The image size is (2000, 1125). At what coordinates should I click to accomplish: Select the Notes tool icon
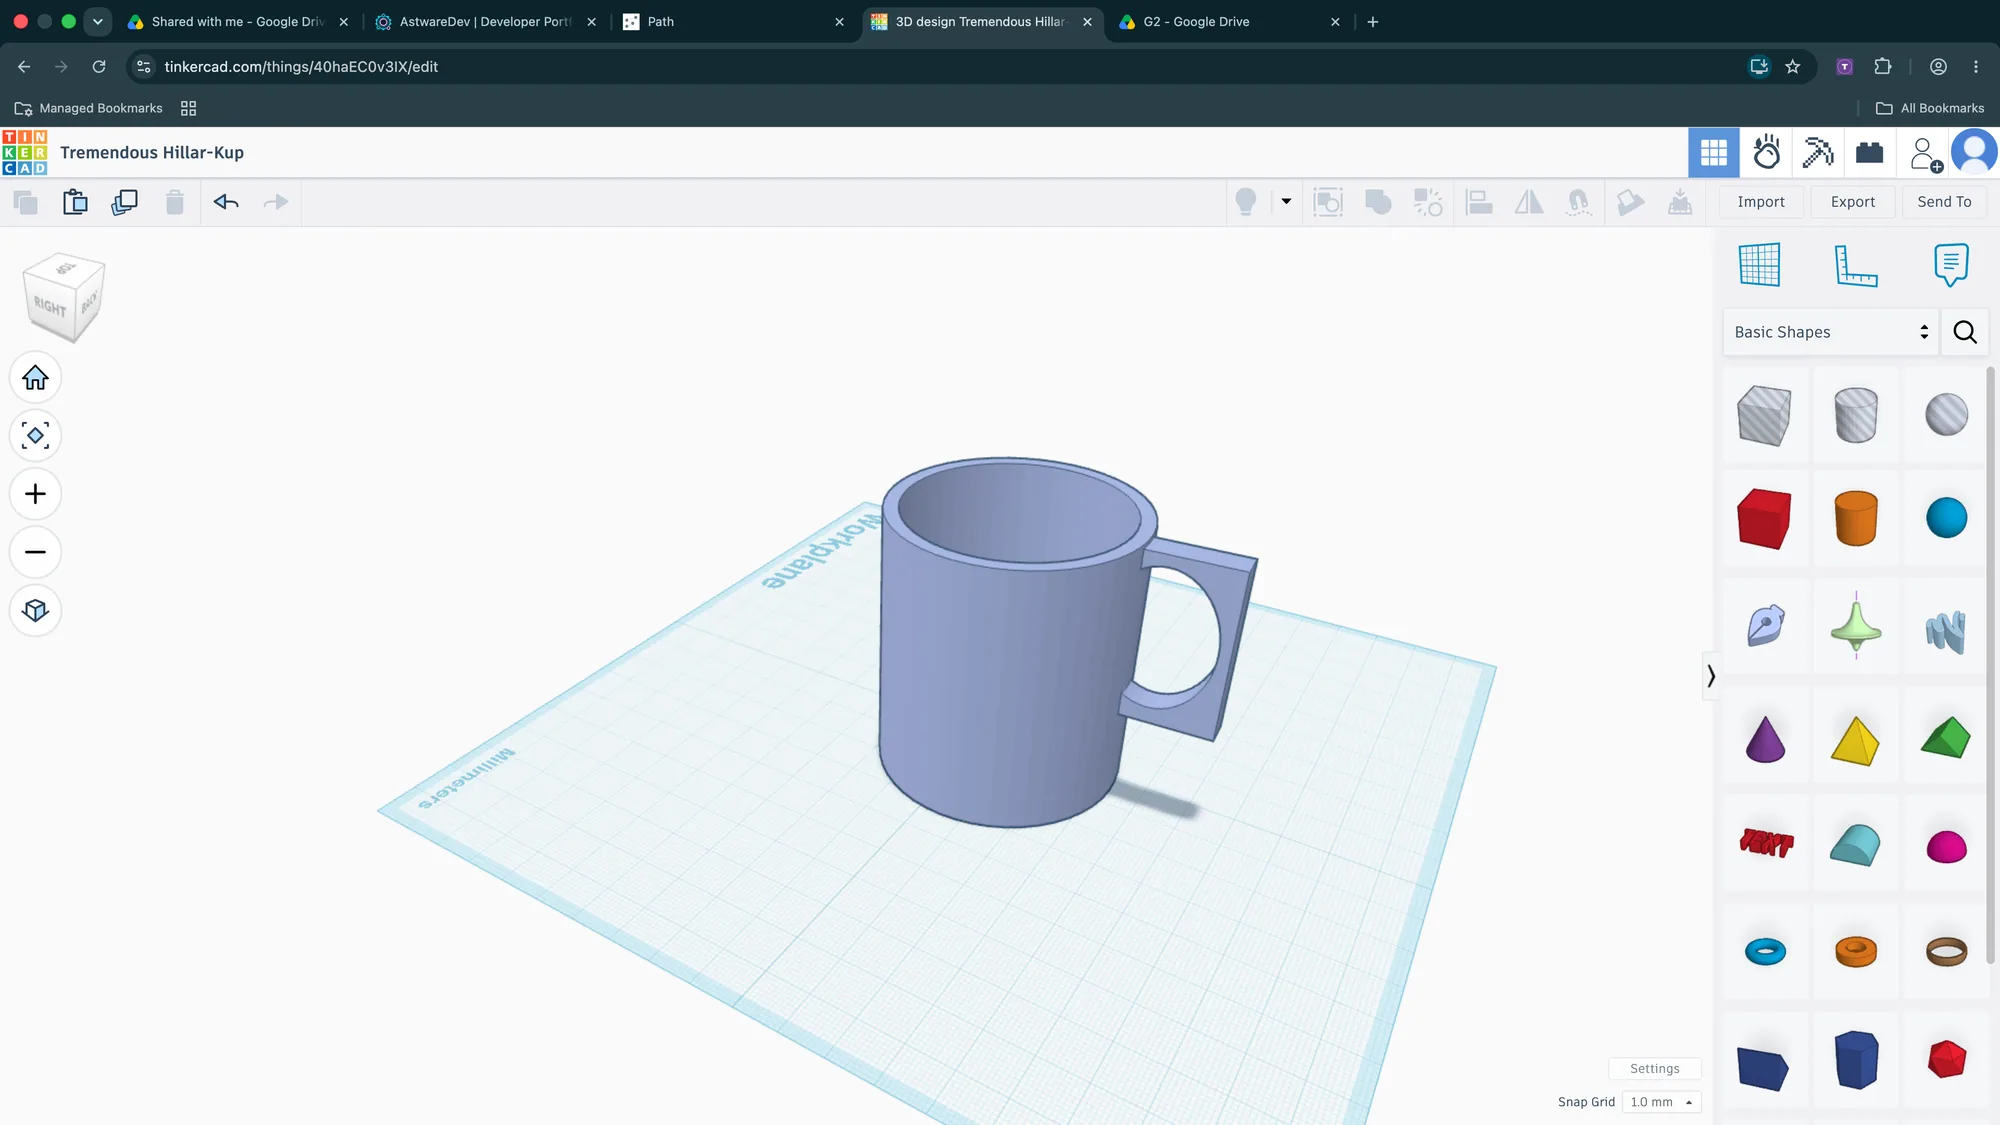pos(1951,265)
